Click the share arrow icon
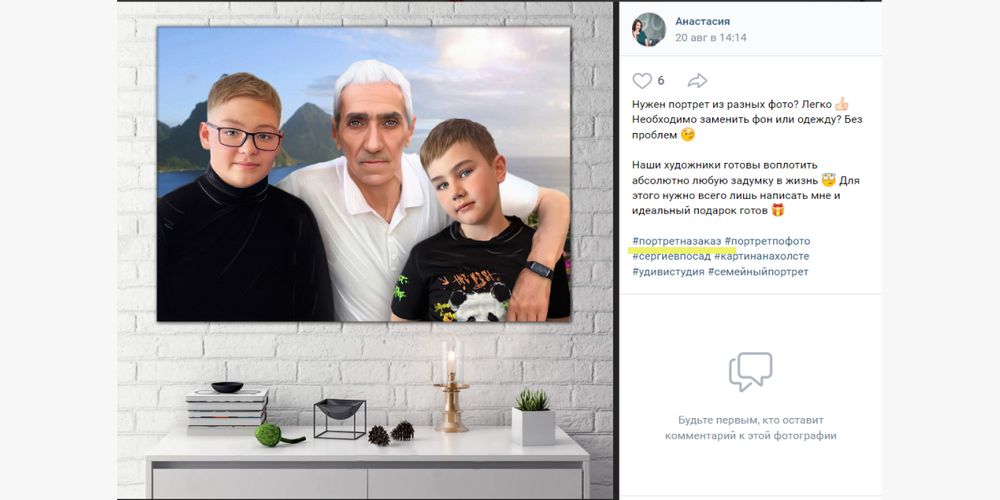Screen dimensions: 1000x500 click(697, 81)
